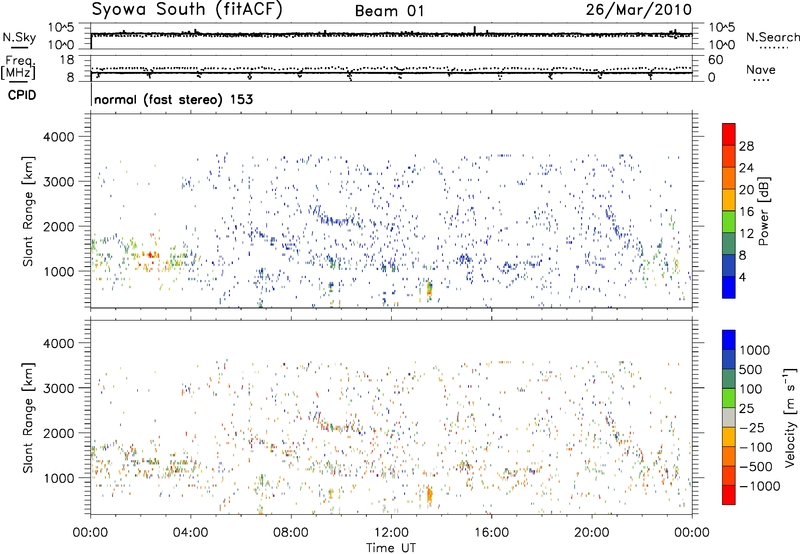Select the '16' value on Power colorbar

[746, 212]
